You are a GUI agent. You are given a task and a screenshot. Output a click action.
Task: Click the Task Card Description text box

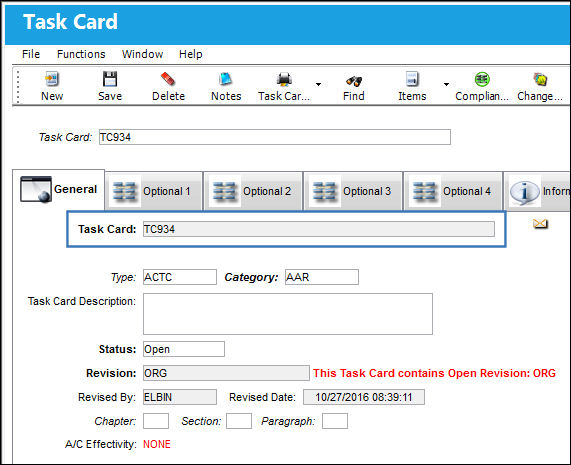288,314
